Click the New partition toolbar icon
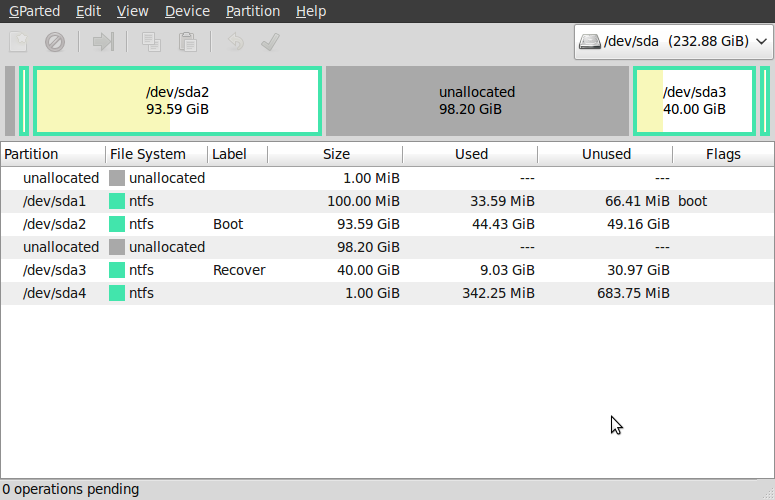 [18, 42]
